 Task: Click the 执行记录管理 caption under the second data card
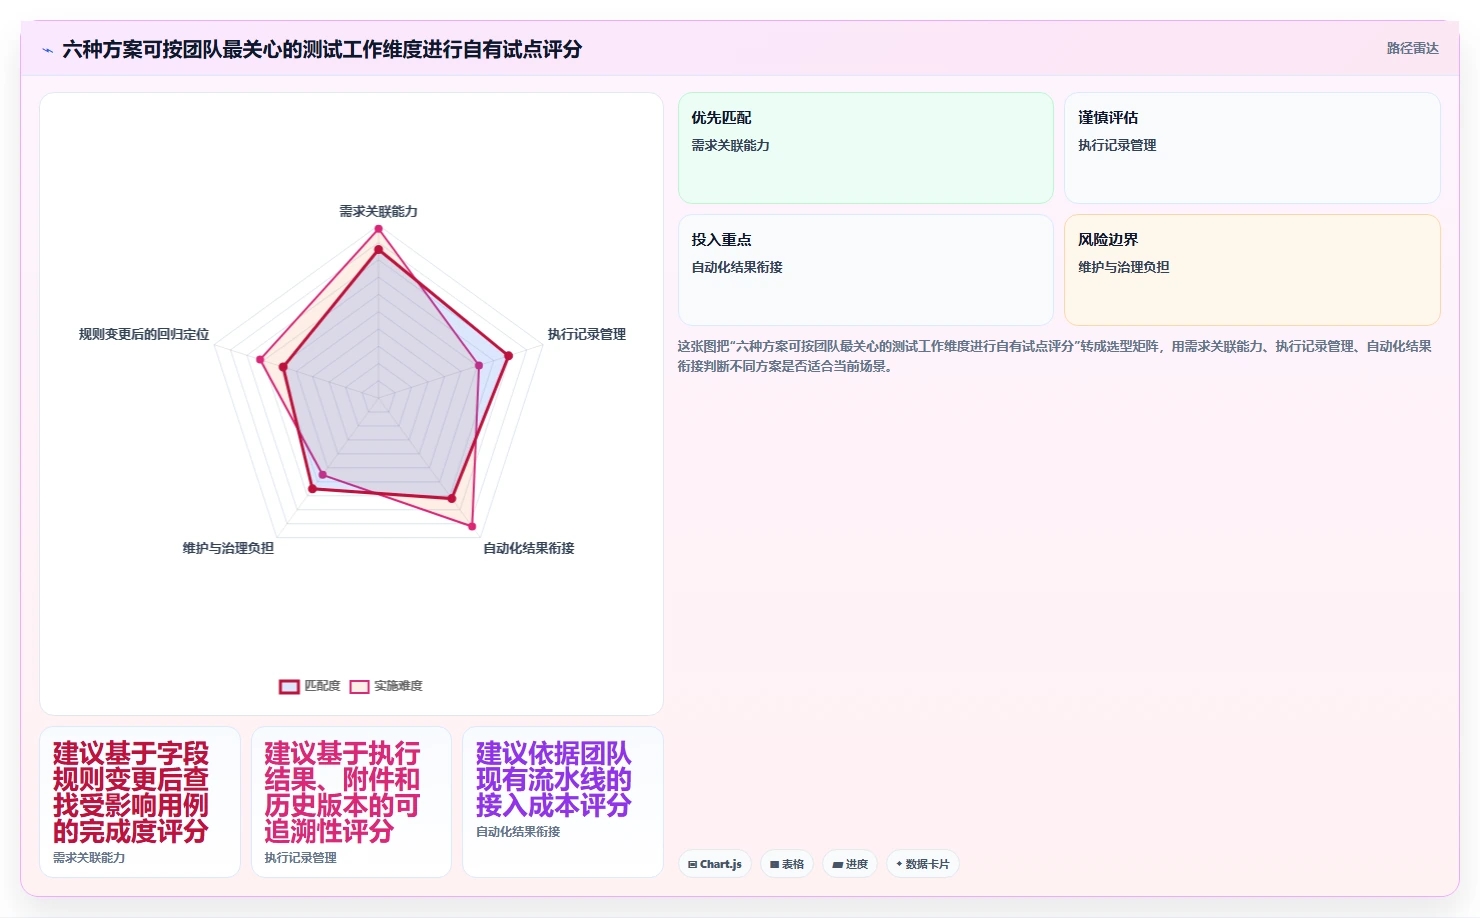click(300, 858)
